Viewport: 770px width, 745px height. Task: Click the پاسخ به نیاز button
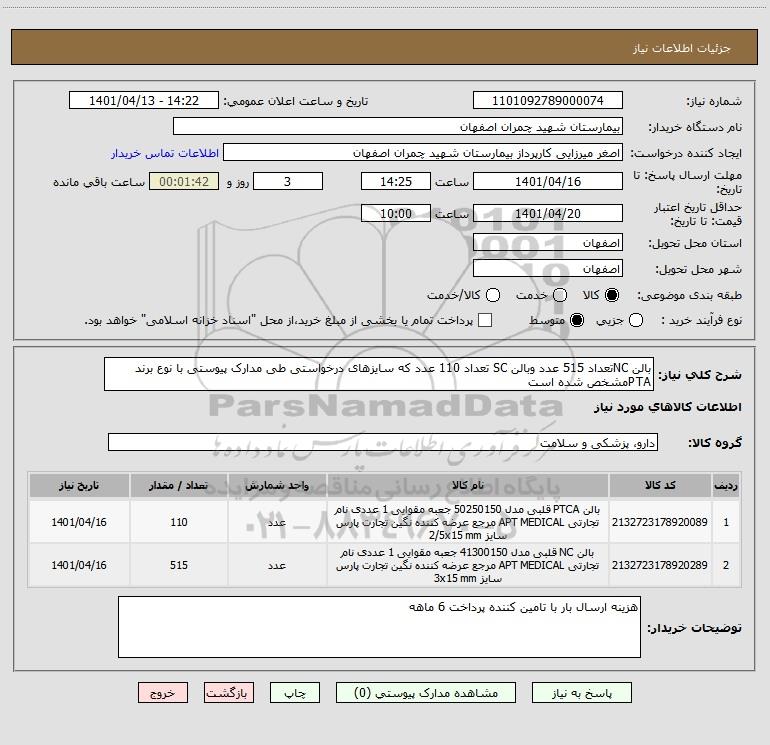581,692
